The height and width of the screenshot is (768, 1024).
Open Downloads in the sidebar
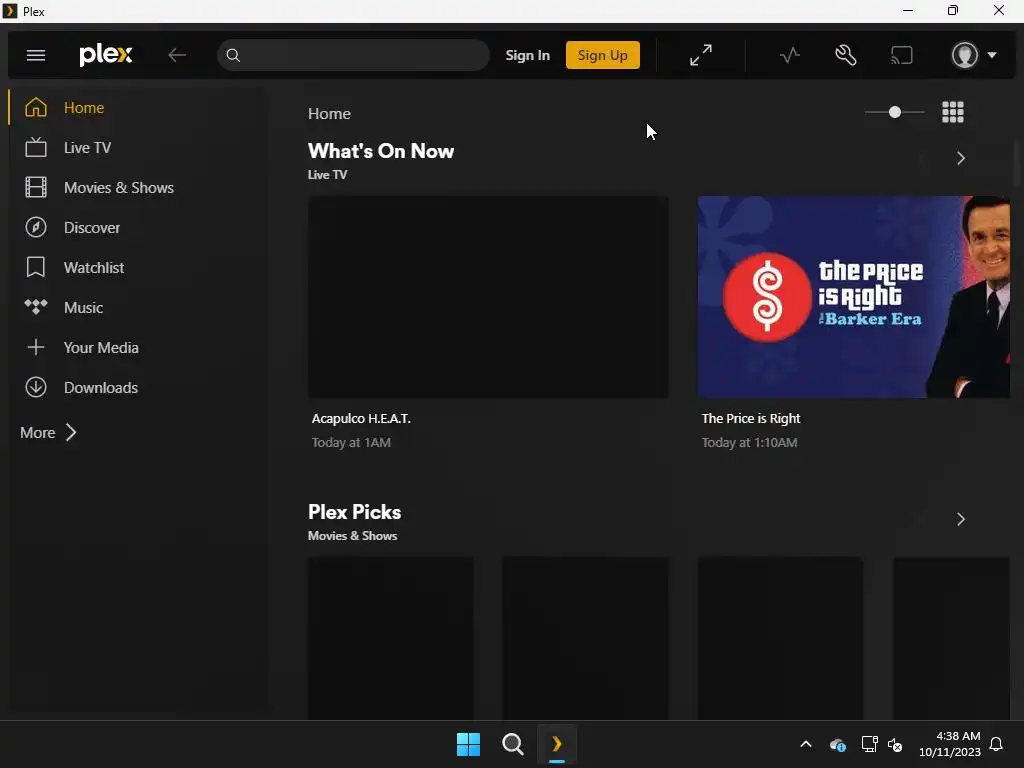click(x=137, y=387)
